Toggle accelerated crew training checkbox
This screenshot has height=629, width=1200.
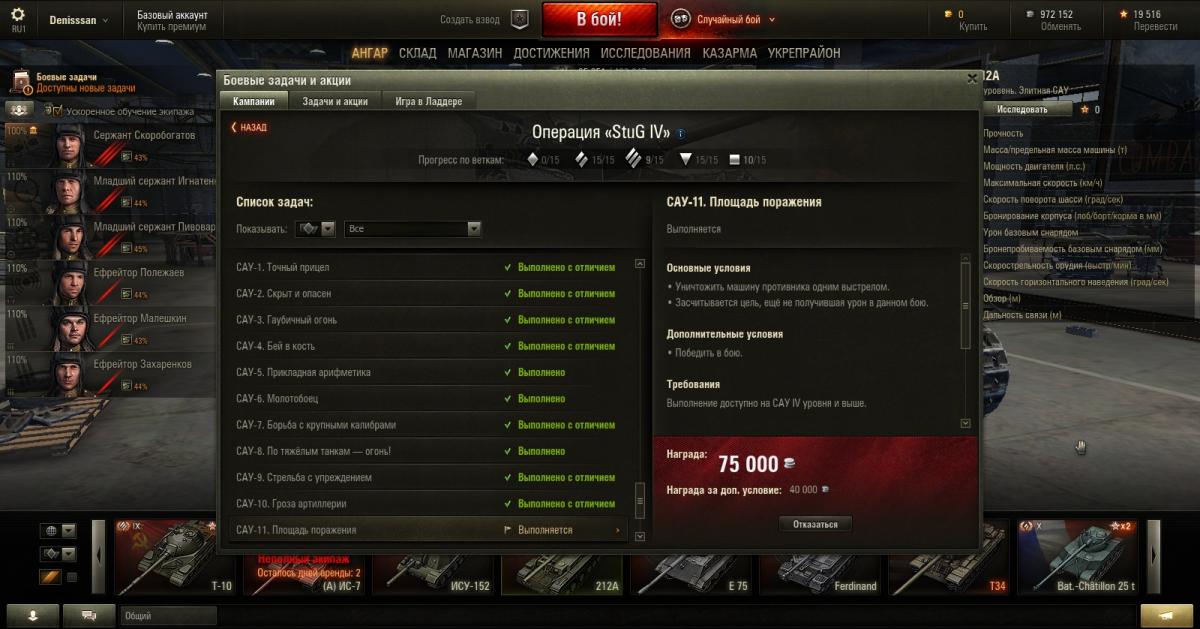coord(58,111)
